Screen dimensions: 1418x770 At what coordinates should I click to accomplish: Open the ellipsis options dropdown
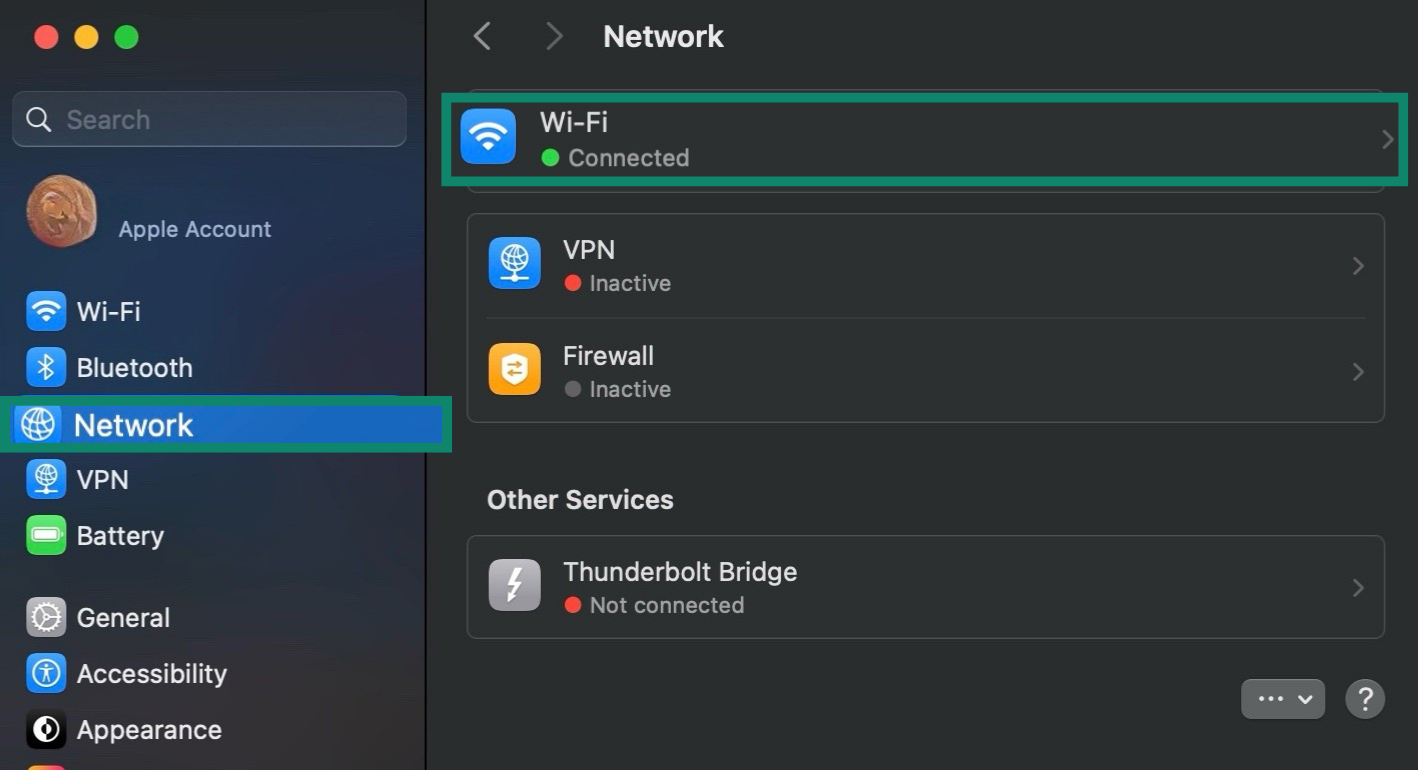(1283, 698)
